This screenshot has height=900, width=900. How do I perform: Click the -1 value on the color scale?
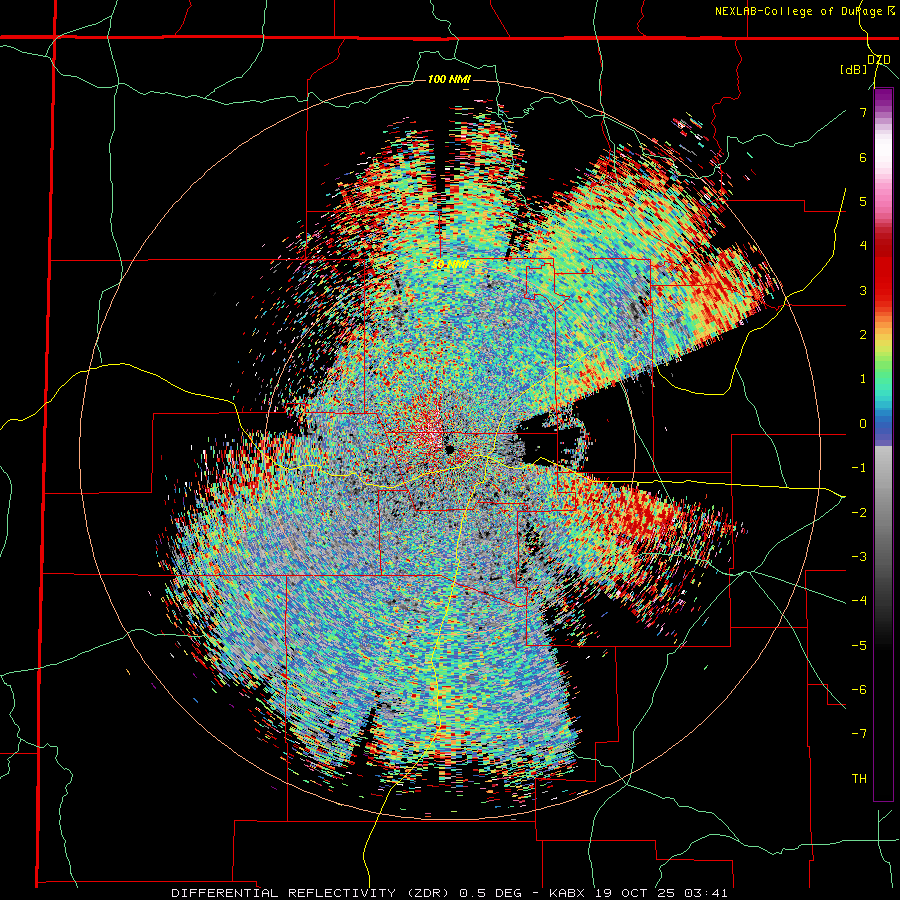click(x=859, y=468)
